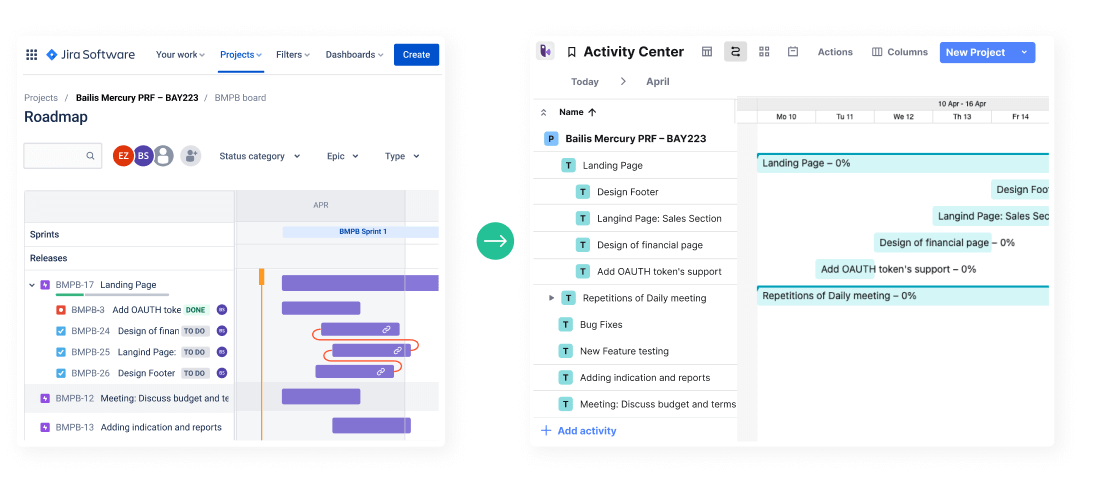This screenshot has width=1100, height=485.
Task: Click the BMPB-25 Gantt bar link icon
Action: pyautogui.click(x=397, y=350)
